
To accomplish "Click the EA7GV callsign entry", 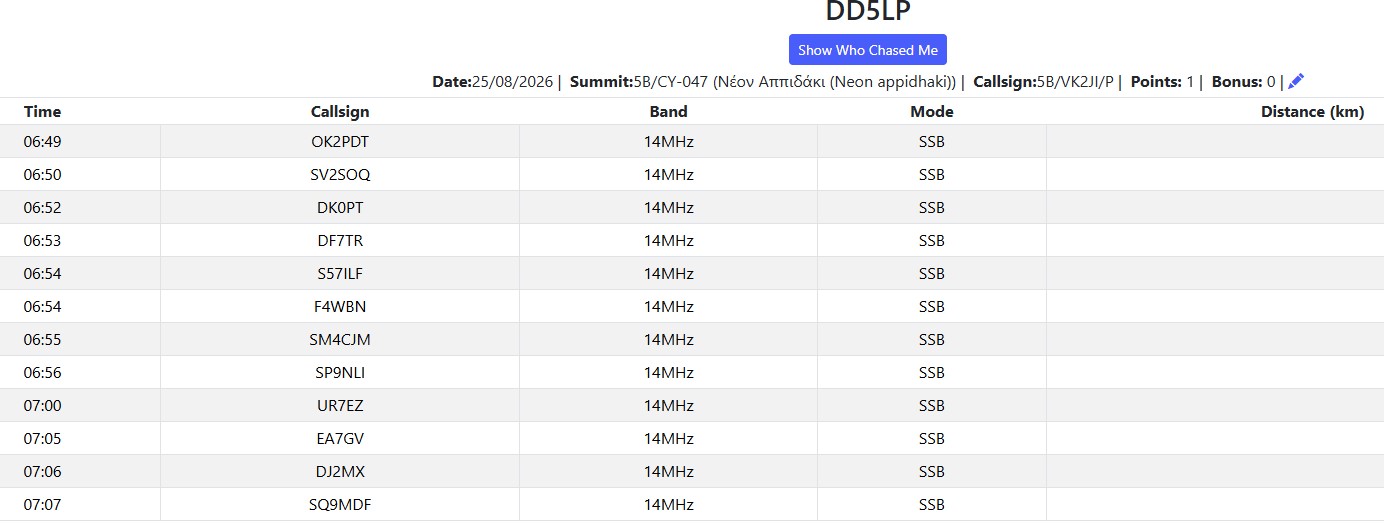I will pyautogui.click(x=340, y=439).
